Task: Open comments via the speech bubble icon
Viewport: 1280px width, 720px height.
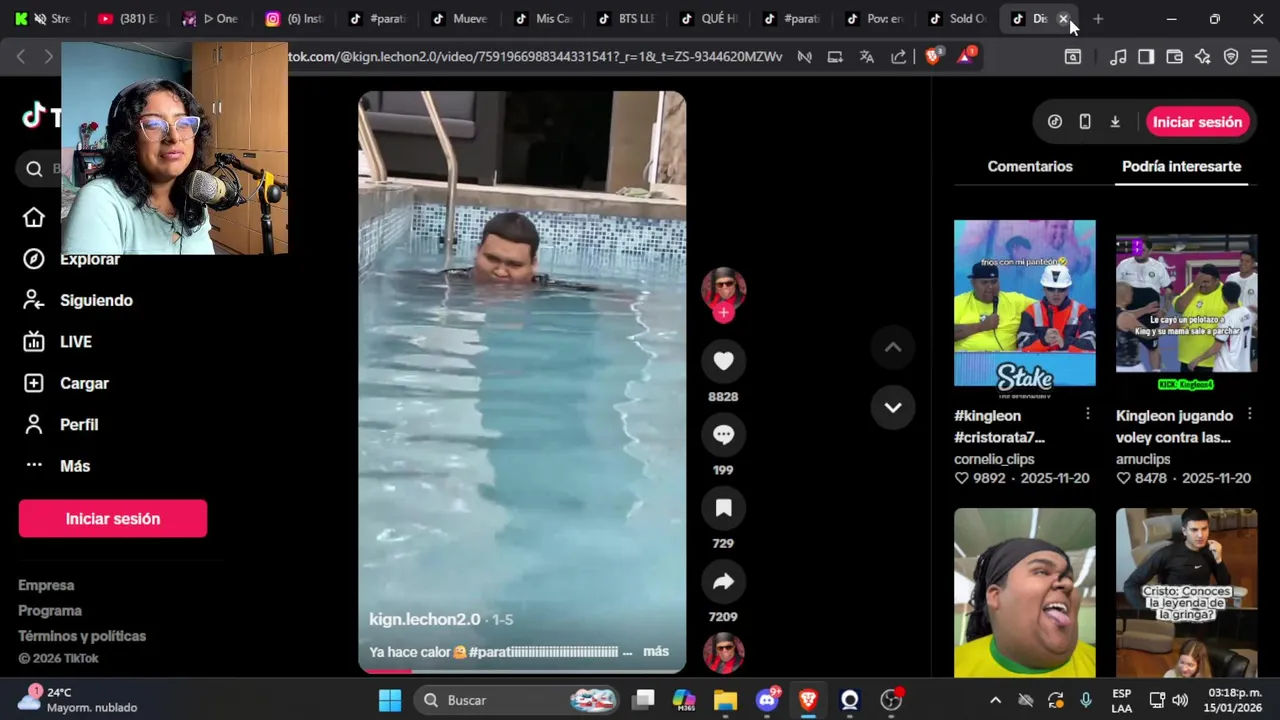Action: click(x=723, y=435)
